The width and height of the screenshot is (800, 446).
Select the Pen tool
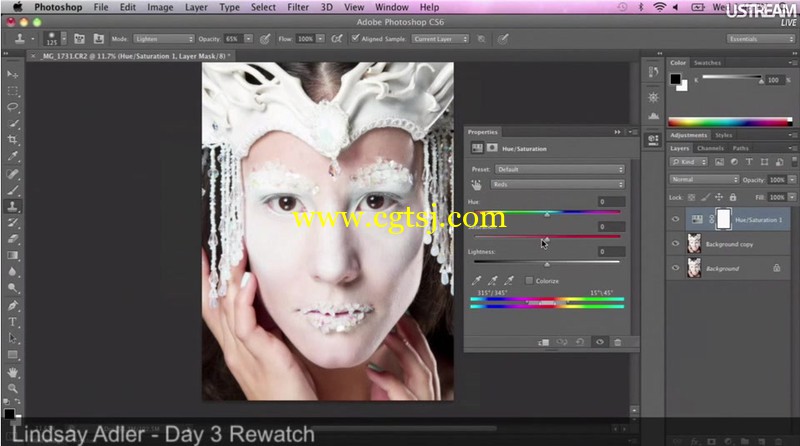(x=13, y=305)
